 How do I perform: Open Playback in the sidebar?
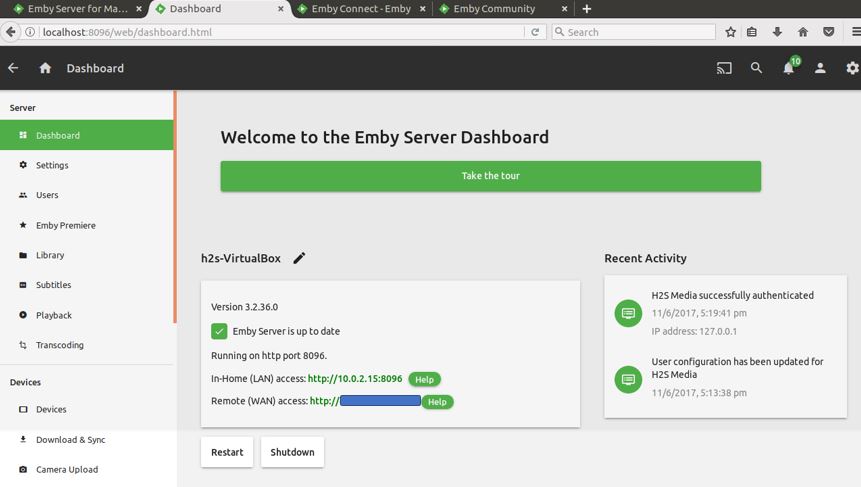pos(87,315)
